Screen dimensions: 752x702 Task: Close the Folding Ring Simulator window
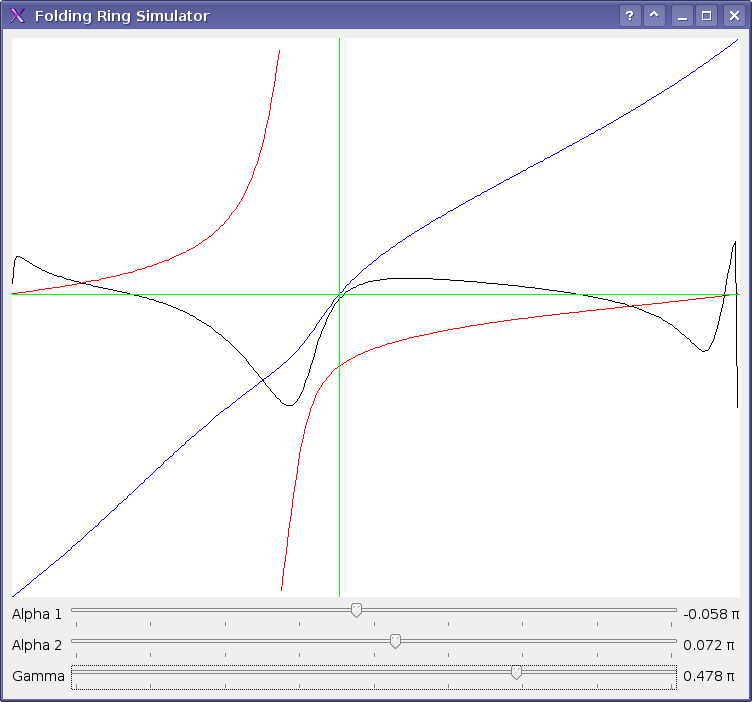click(731, 16)
